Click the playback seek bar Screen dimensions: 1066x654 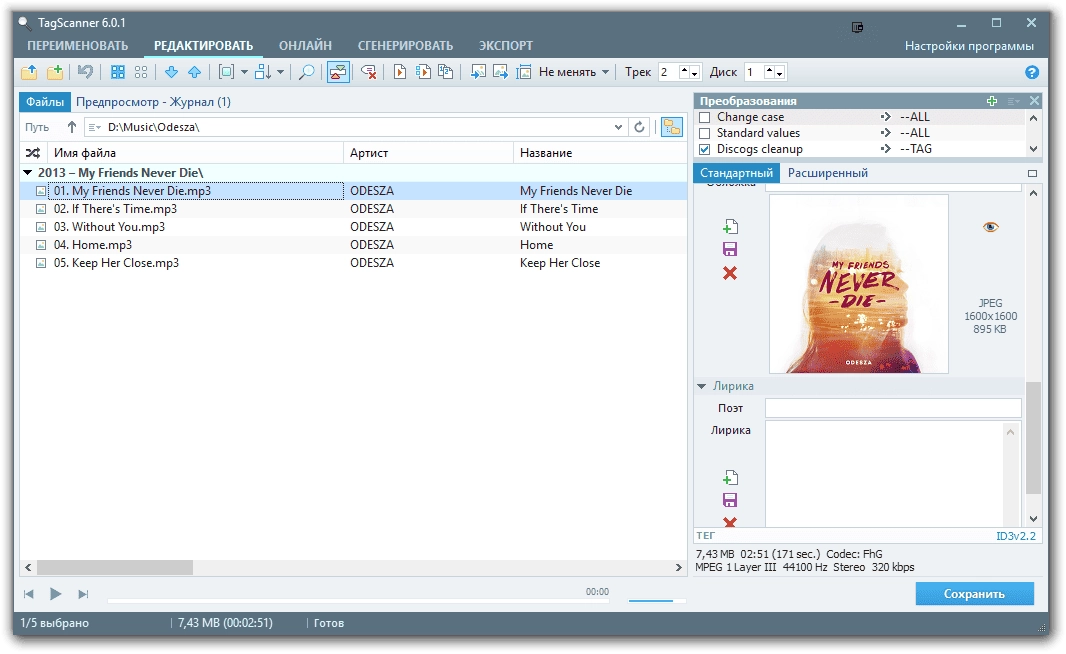[358, 600]
